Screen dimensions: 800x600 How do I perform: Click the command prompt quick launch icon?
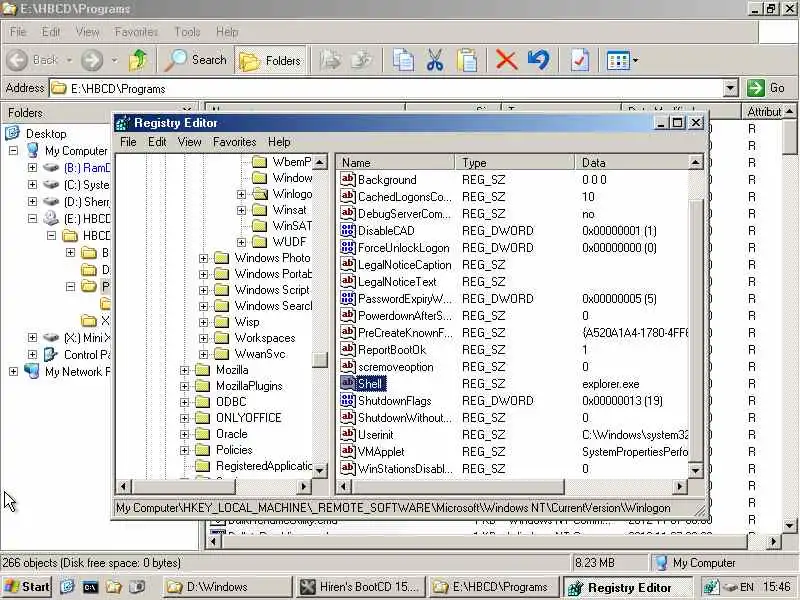[x=90, y=587]
